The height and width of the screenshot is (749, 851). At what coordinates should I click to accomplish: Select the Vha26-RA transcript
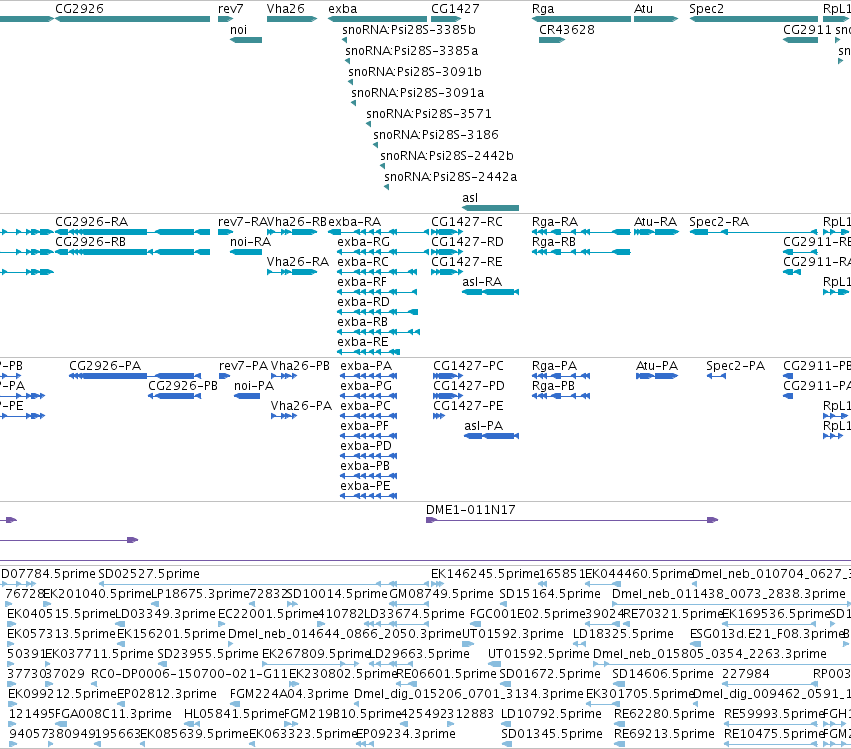coord(292,272)
